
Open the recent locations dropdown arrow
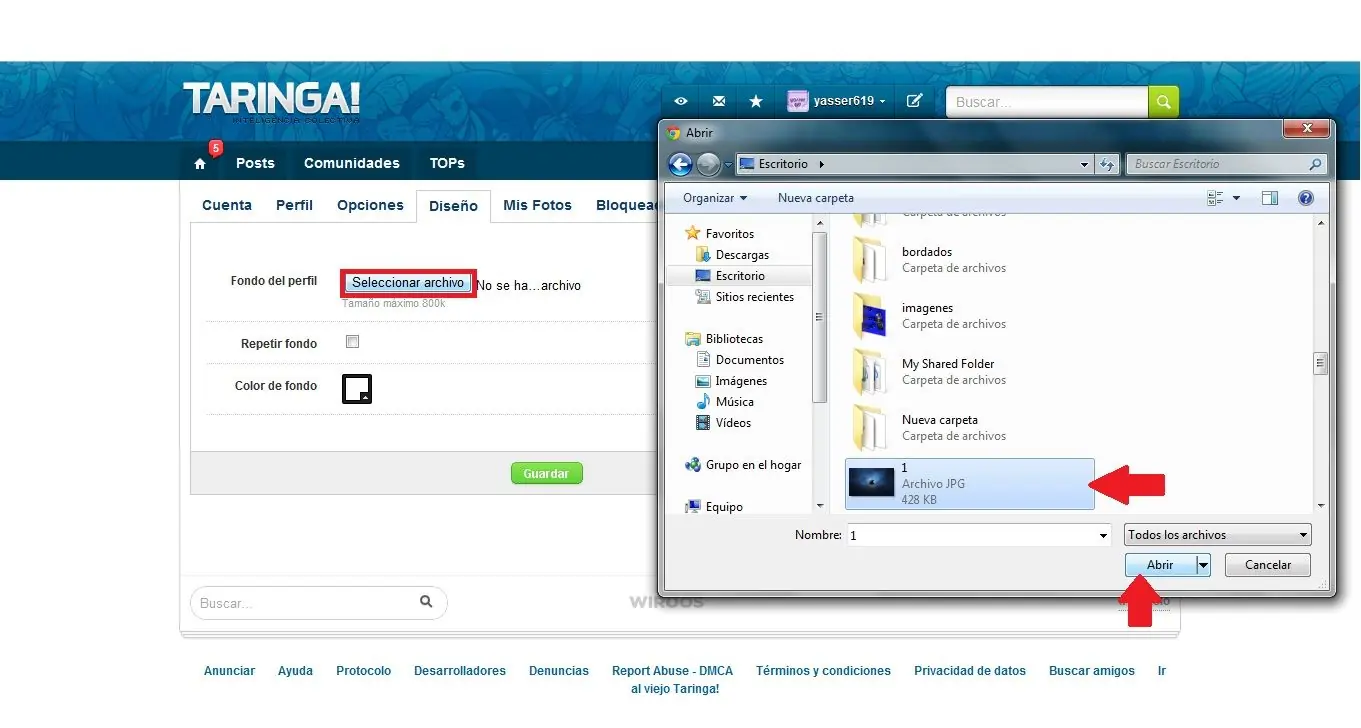pyautogui.click(x=729, y=165)
